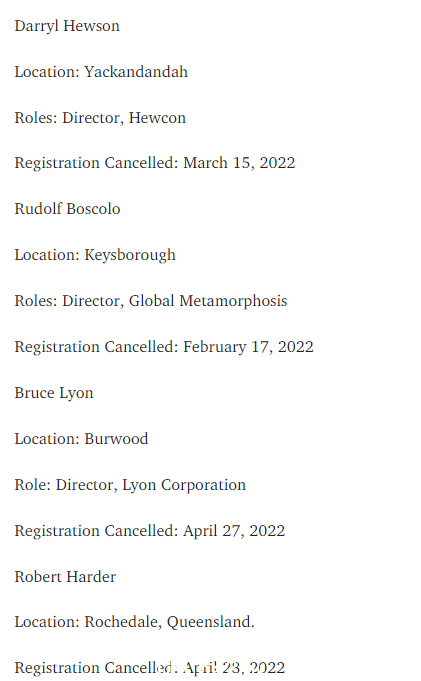The image size is (421, 681).
Task: Click Registration Cancelled: February 17, 2022
Action: click(164, 347)
